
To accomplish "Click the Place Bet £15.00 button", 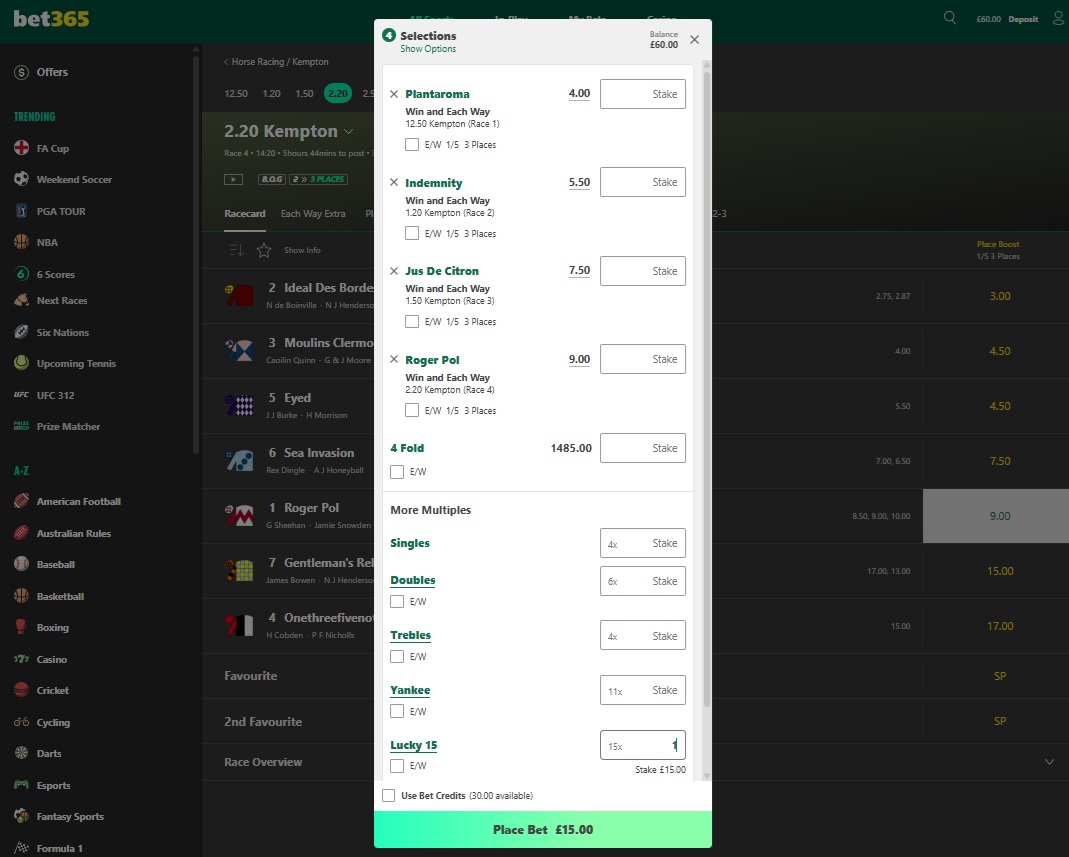I will (542, 829).
